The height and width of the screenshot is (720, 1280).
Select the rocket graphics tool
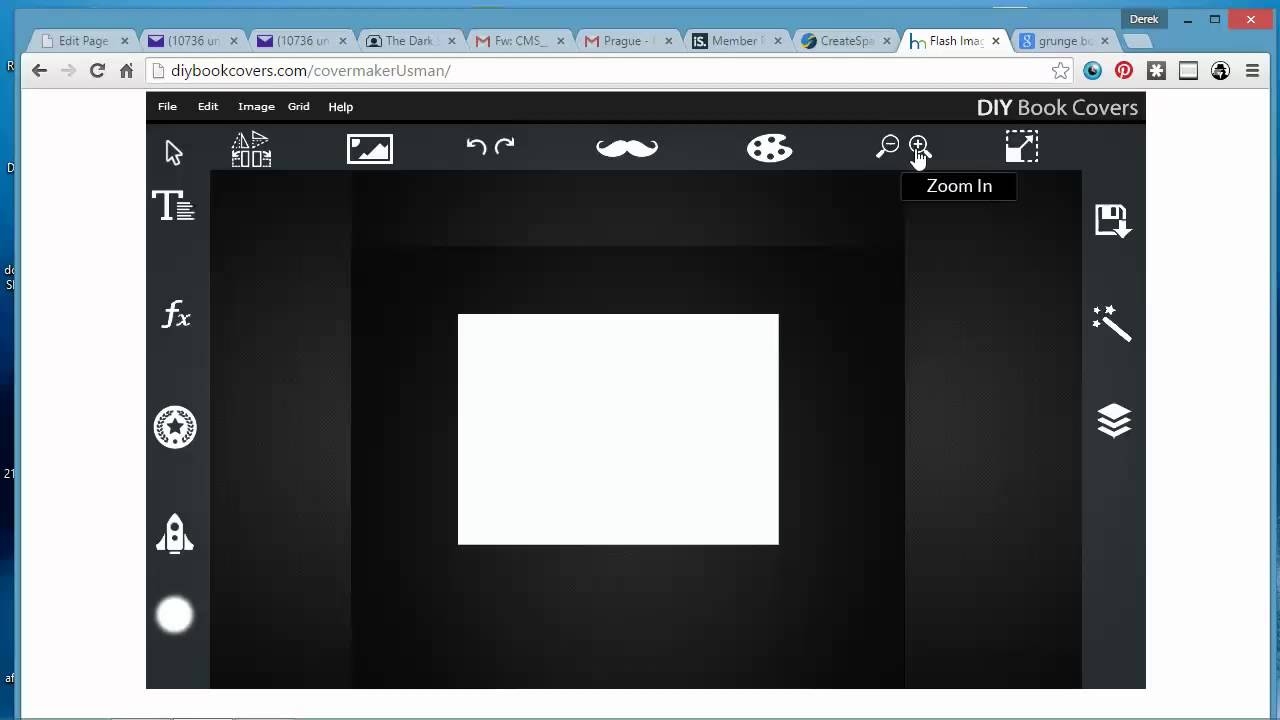(x=175, y=534)
